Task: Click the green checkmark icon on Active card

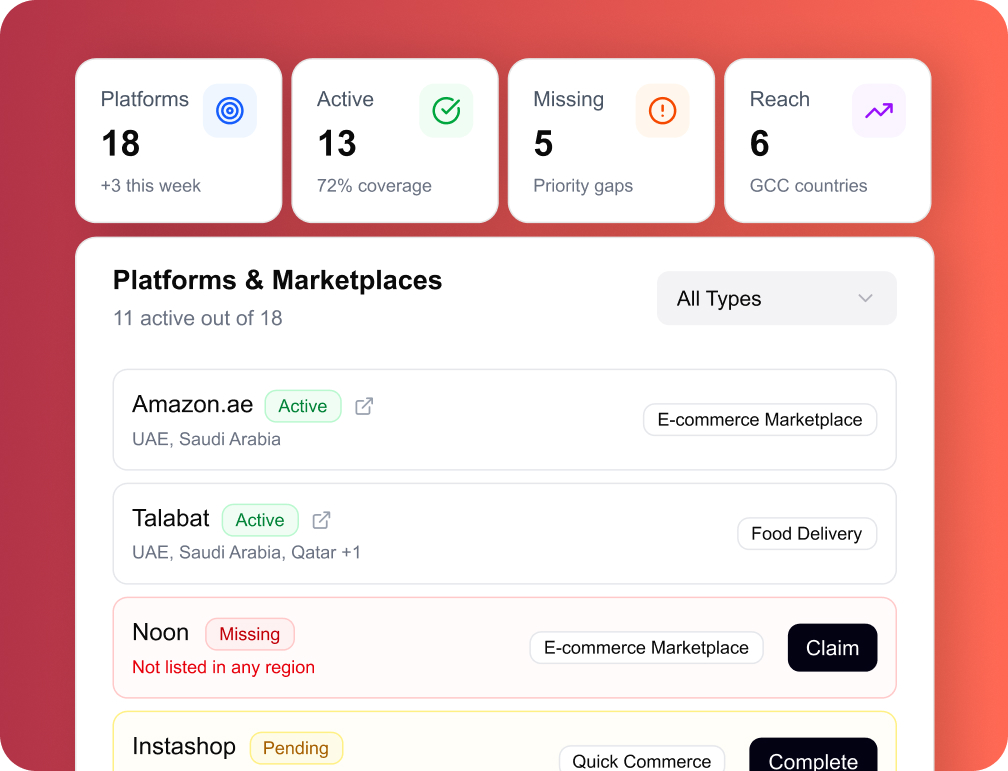Action: point(446,110)
